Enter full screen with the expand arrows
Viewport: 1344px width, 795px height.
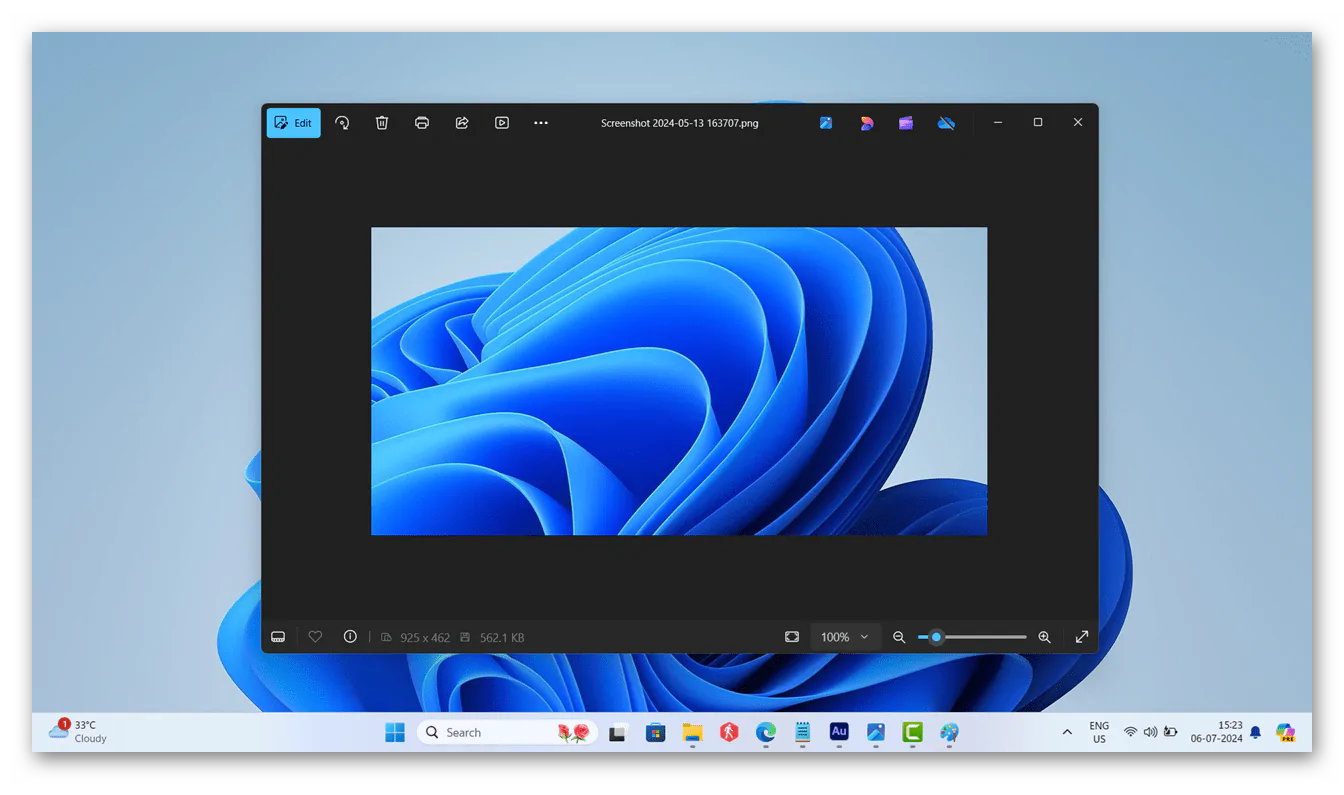[x=1081, y=637]
